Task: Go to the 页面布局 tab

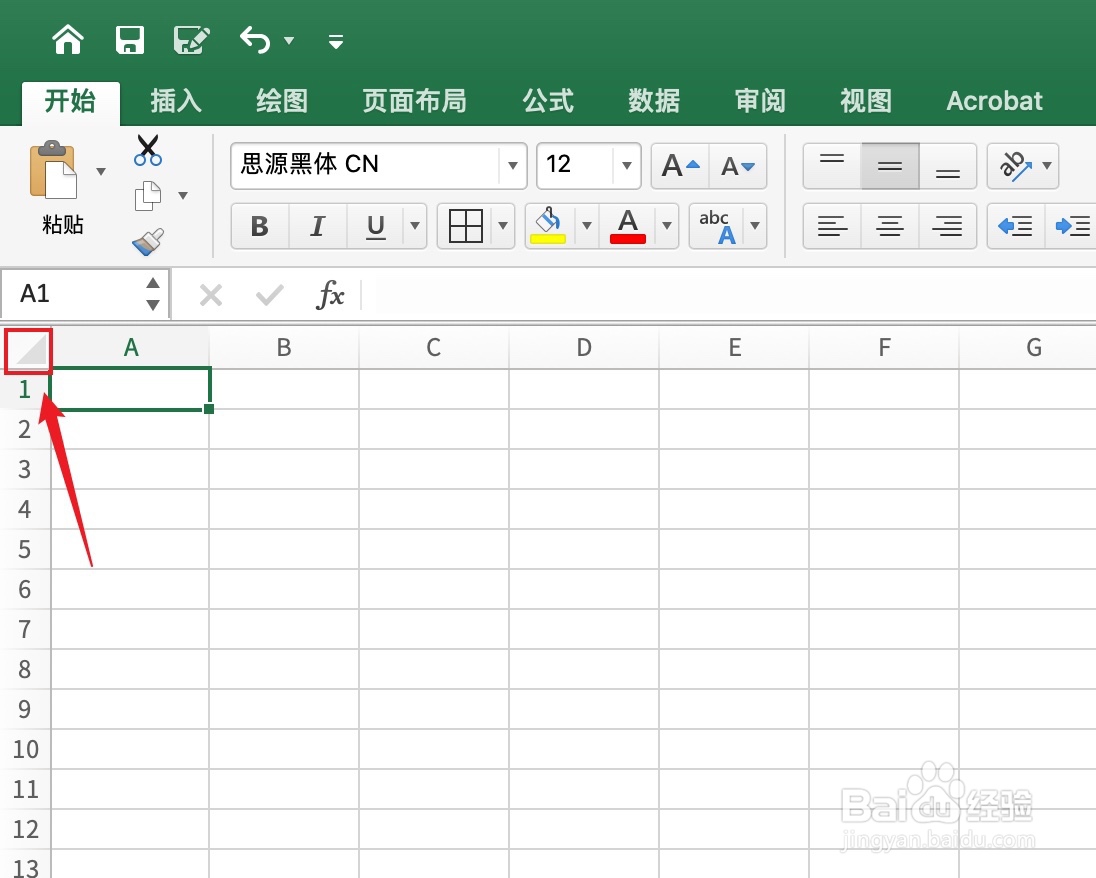Action: (414, 101)
